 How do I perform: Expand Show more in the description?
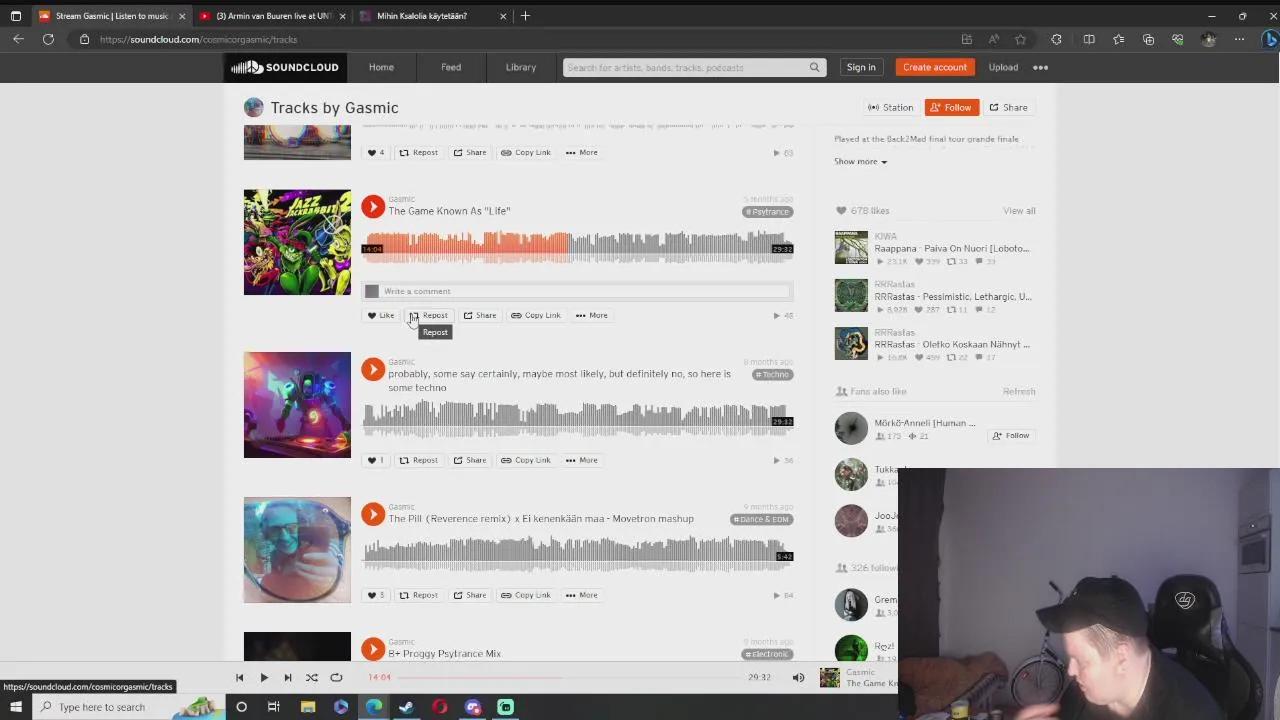pyautogui.click(x=860, y=161)
